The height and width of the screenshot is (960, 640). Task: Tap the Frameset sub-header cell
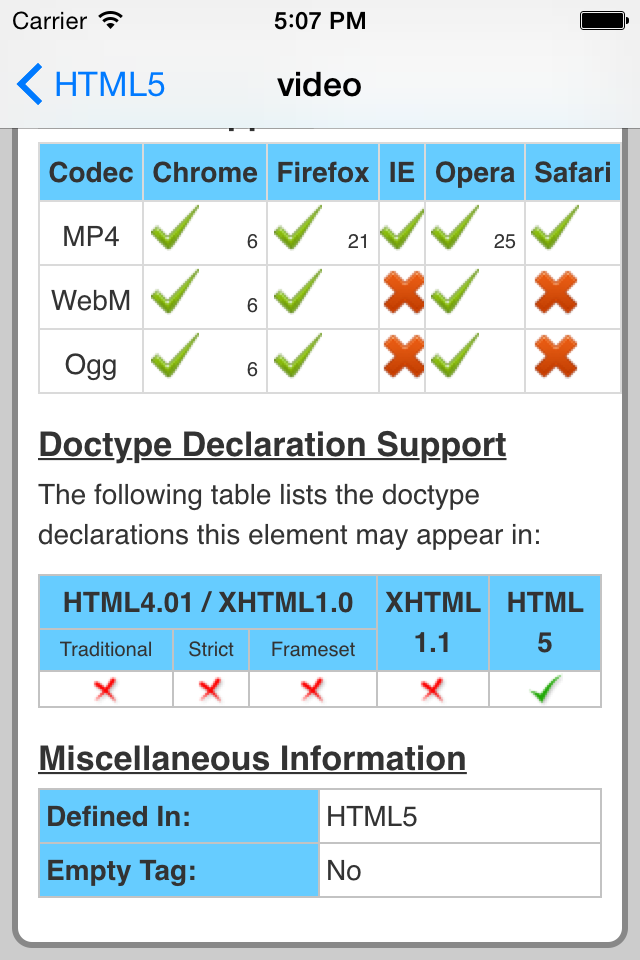[x=312, y=649]
